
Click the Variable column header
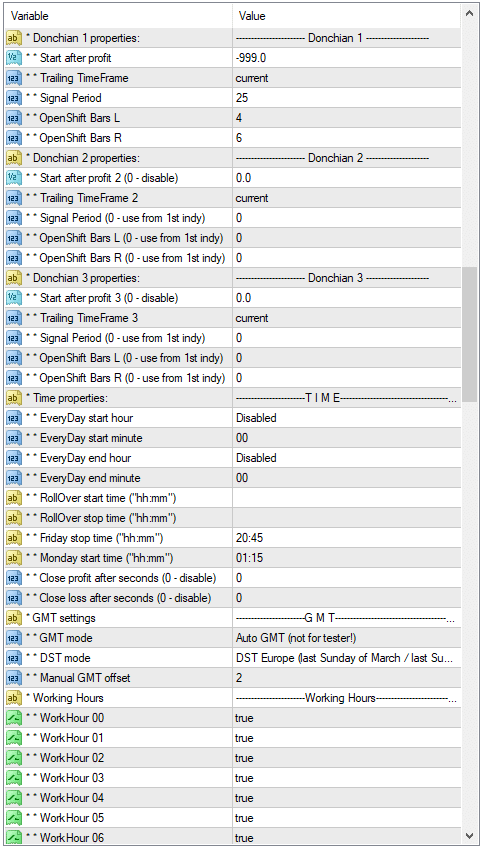coord(118,16)
